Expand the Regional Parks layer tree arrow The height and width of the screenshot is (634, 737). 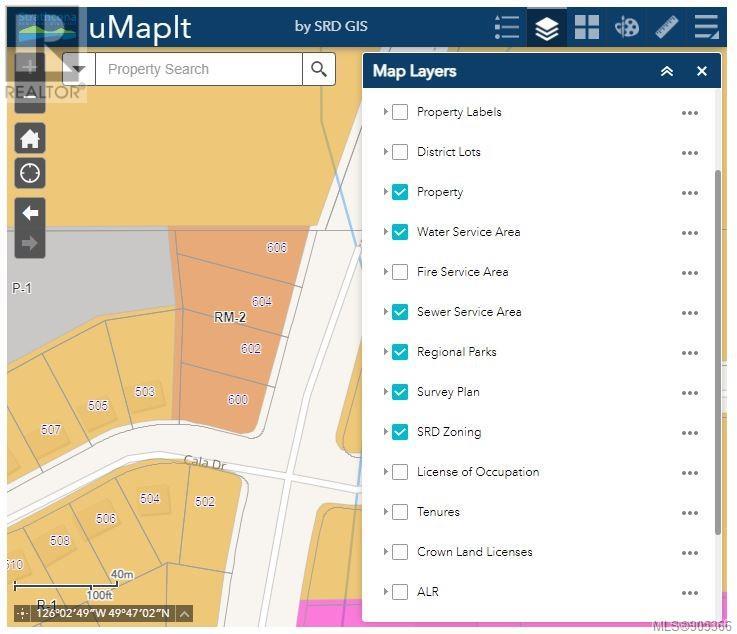click(385, 352)
